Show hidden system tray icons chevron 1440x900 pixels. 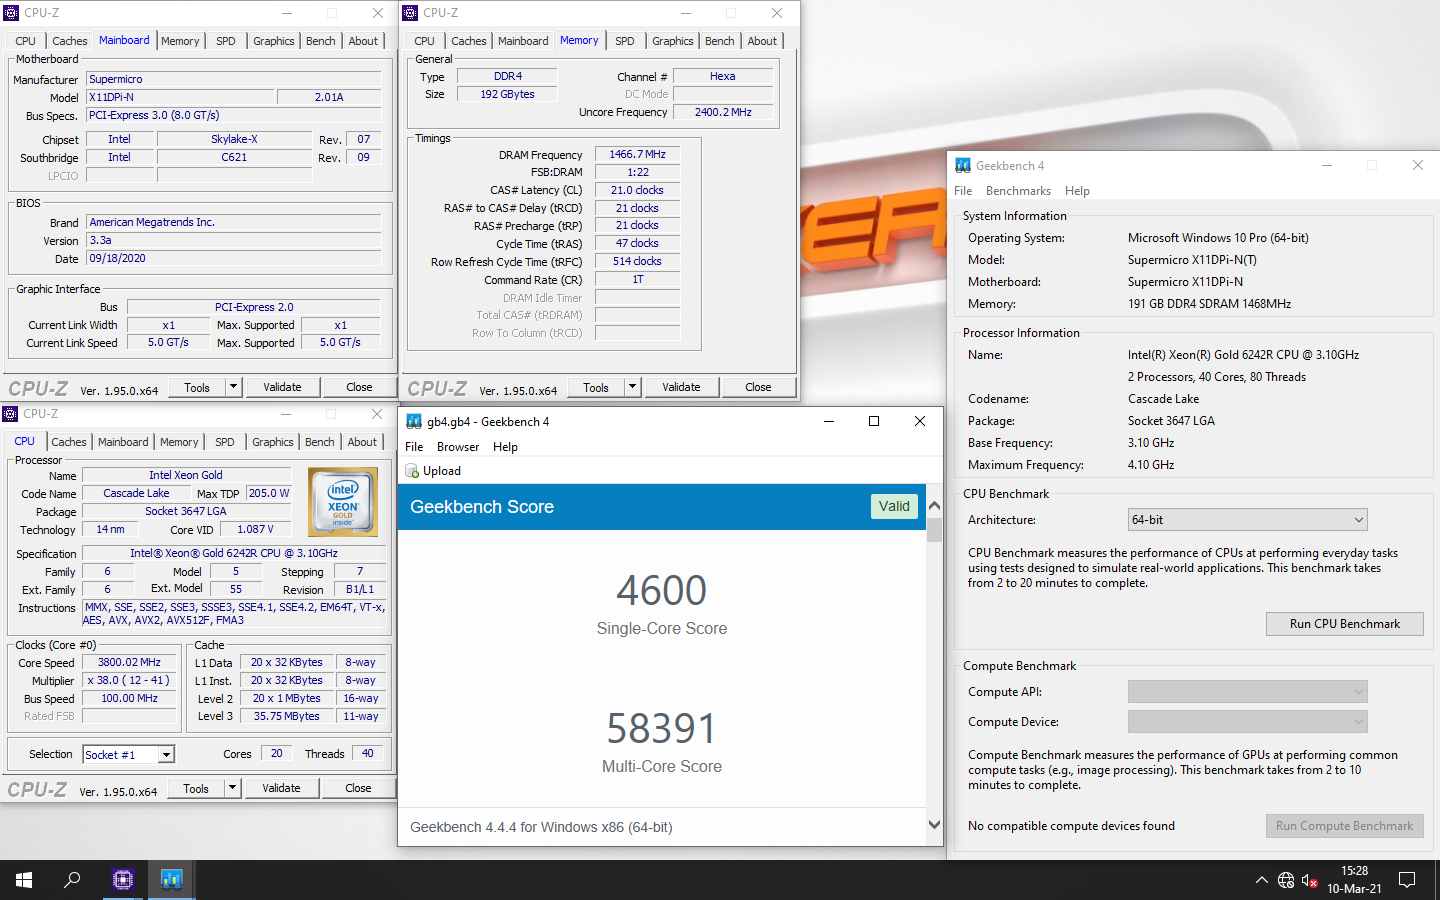pos(1261,881)
